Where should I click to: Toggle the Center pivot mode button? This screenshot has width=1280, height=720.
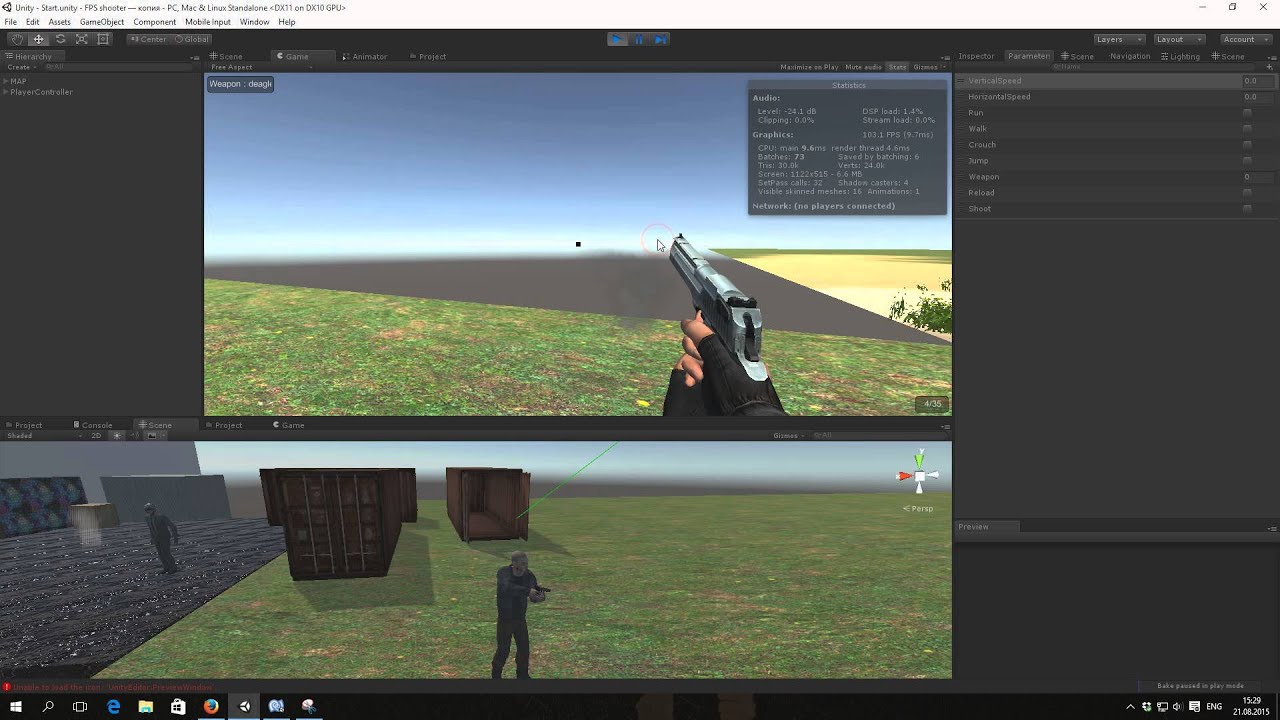point(148,39)
